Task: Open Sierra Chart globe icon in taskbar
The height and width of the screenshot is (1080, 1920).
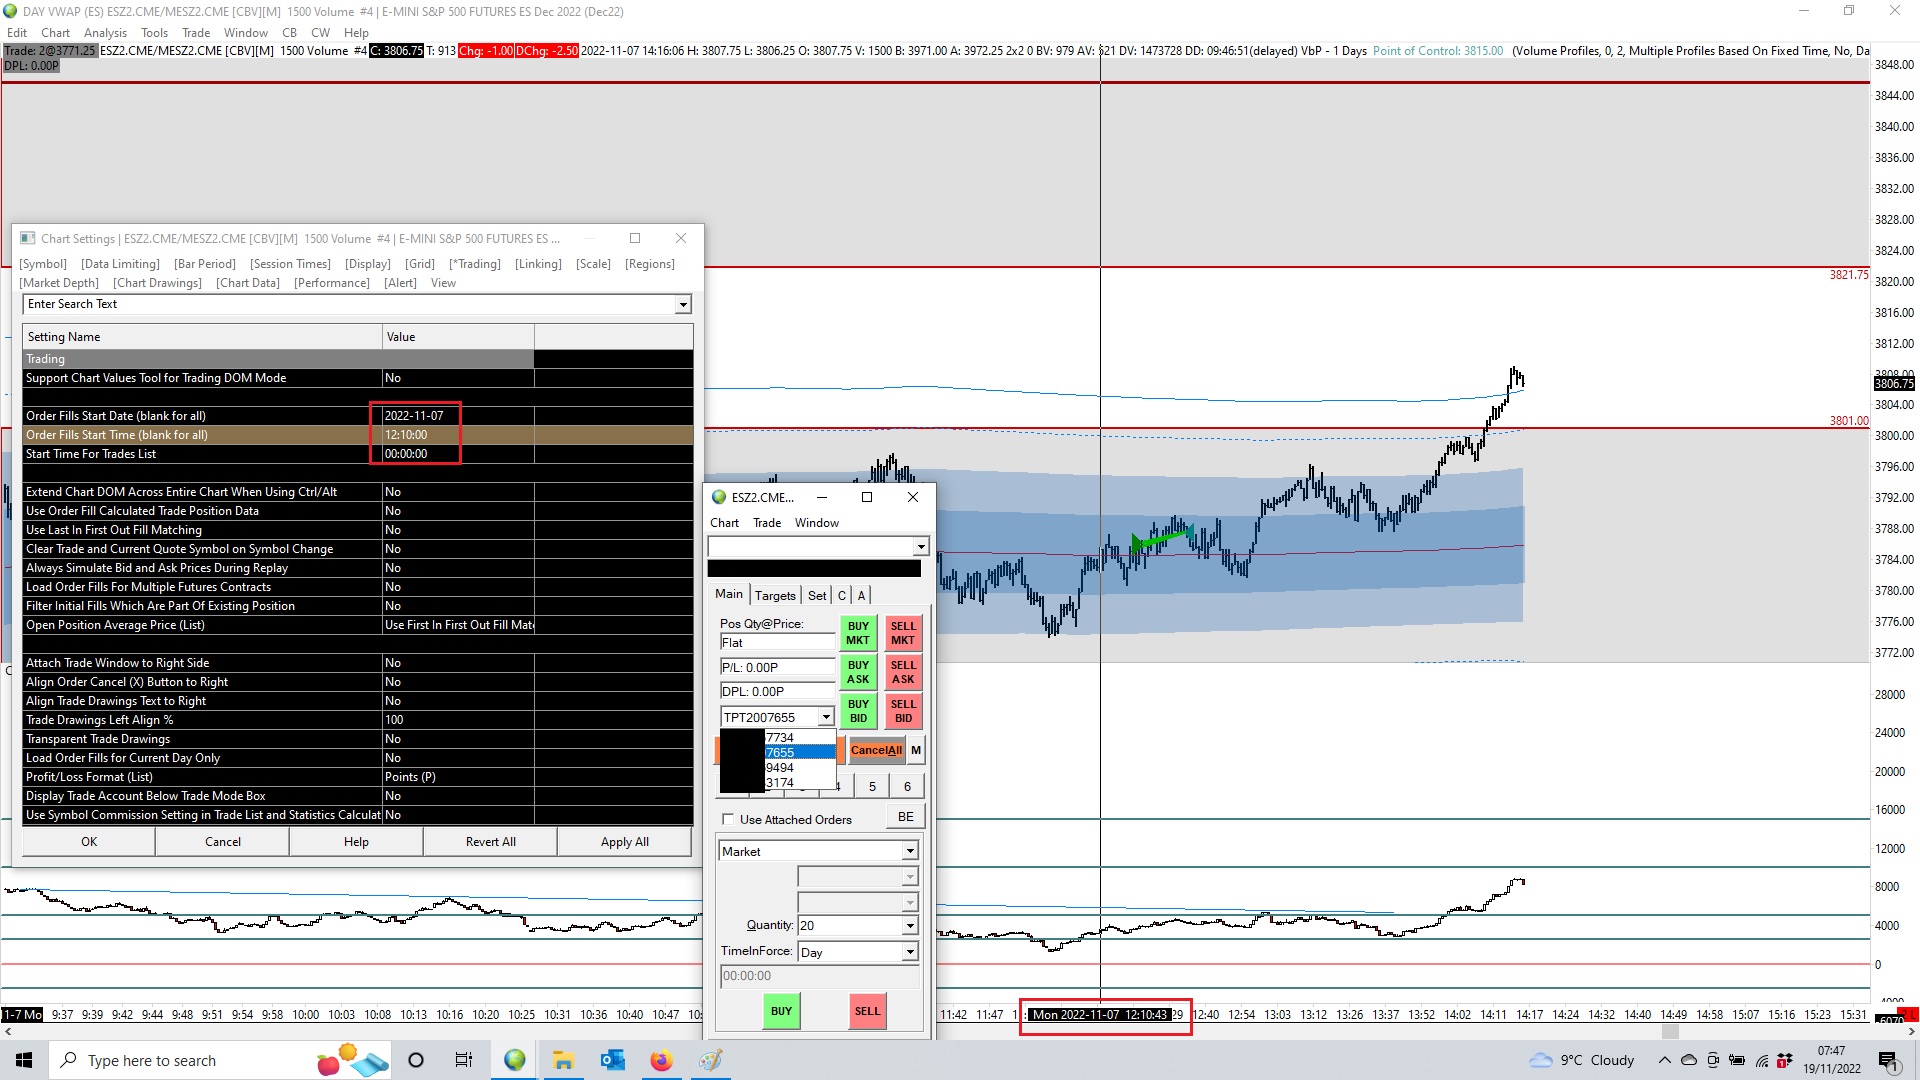Action: pyautogui.click(x=515, y=1060)
